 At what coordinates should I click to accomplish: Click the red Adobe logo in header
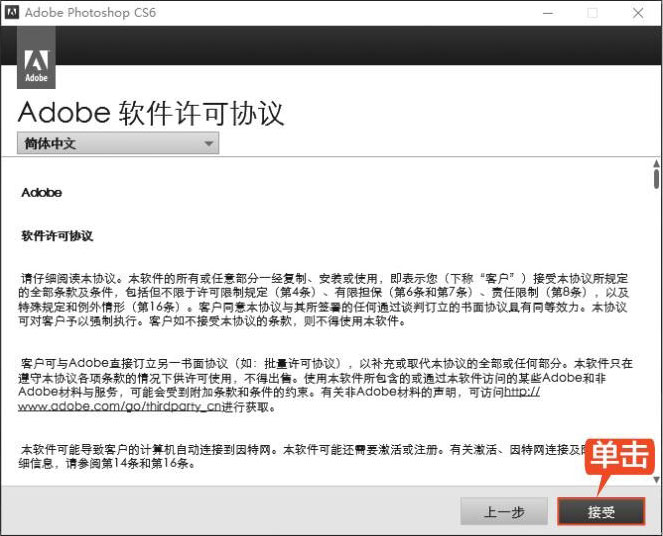[36, 66]
